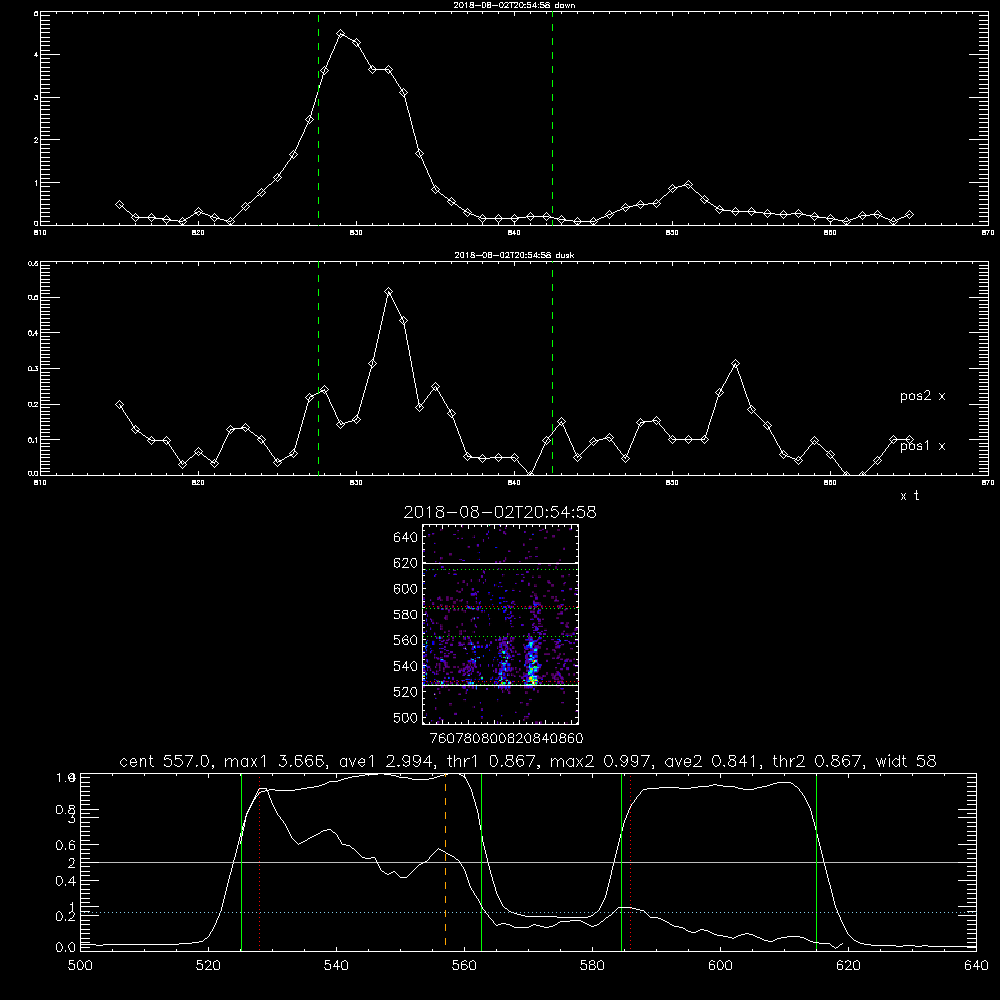Click the bottom plot x-axis label 640
This screenshot has height=1000, width=1000.
tap(976, 966)
